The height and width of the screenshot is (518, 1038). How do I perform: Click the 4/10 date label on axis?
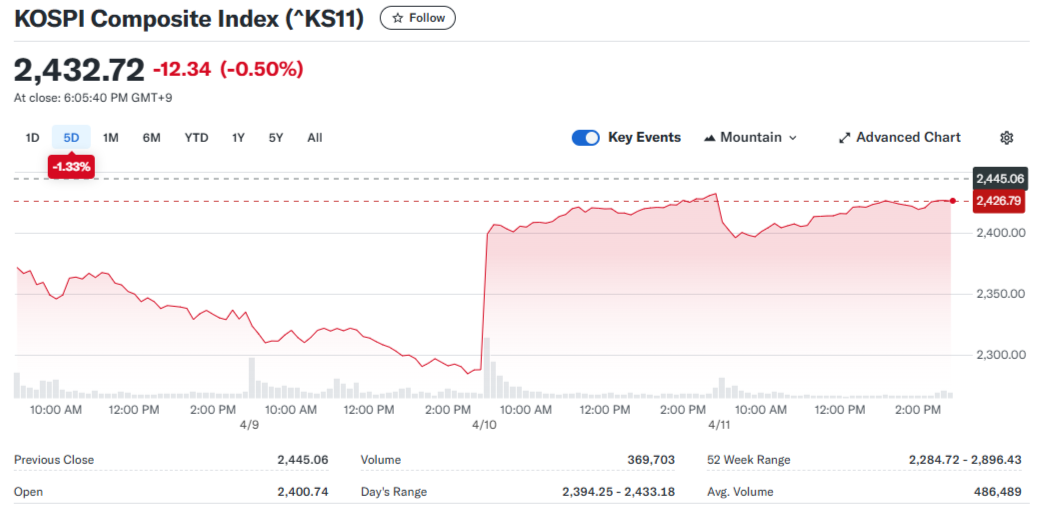[x=485, y=424]
